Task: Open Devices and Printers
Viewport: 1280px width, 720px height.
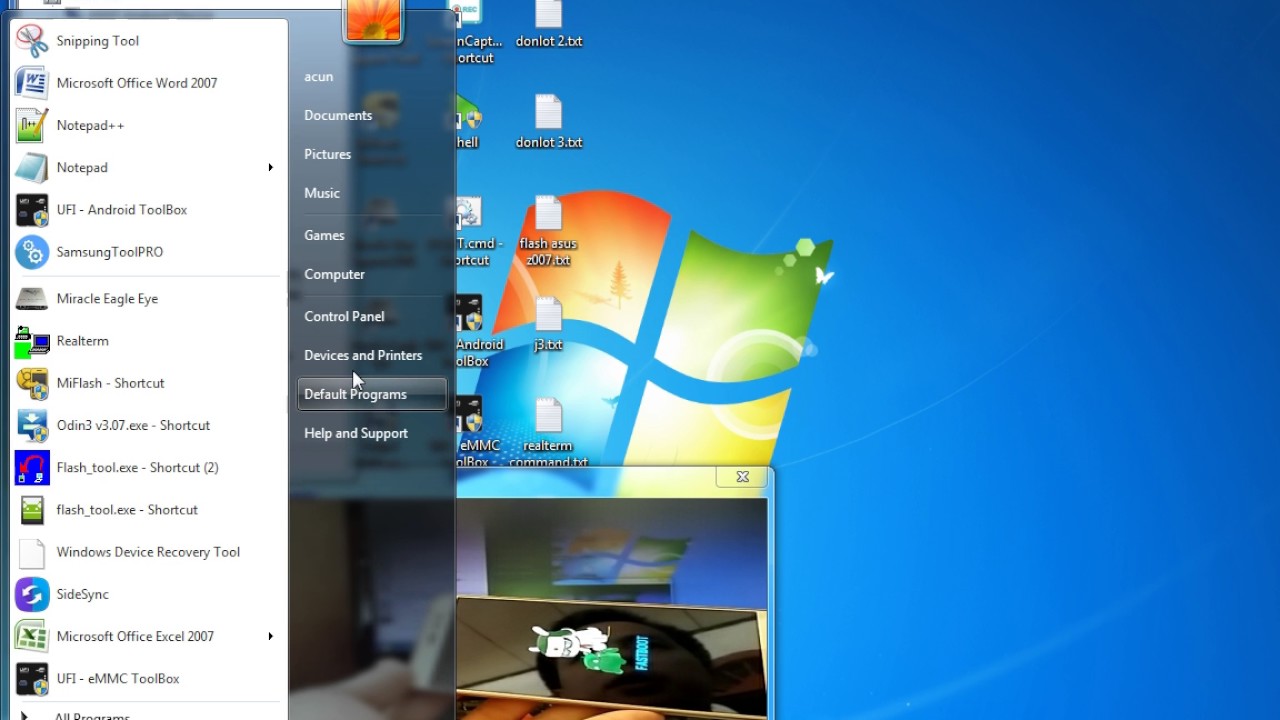Action: (363, 355)
